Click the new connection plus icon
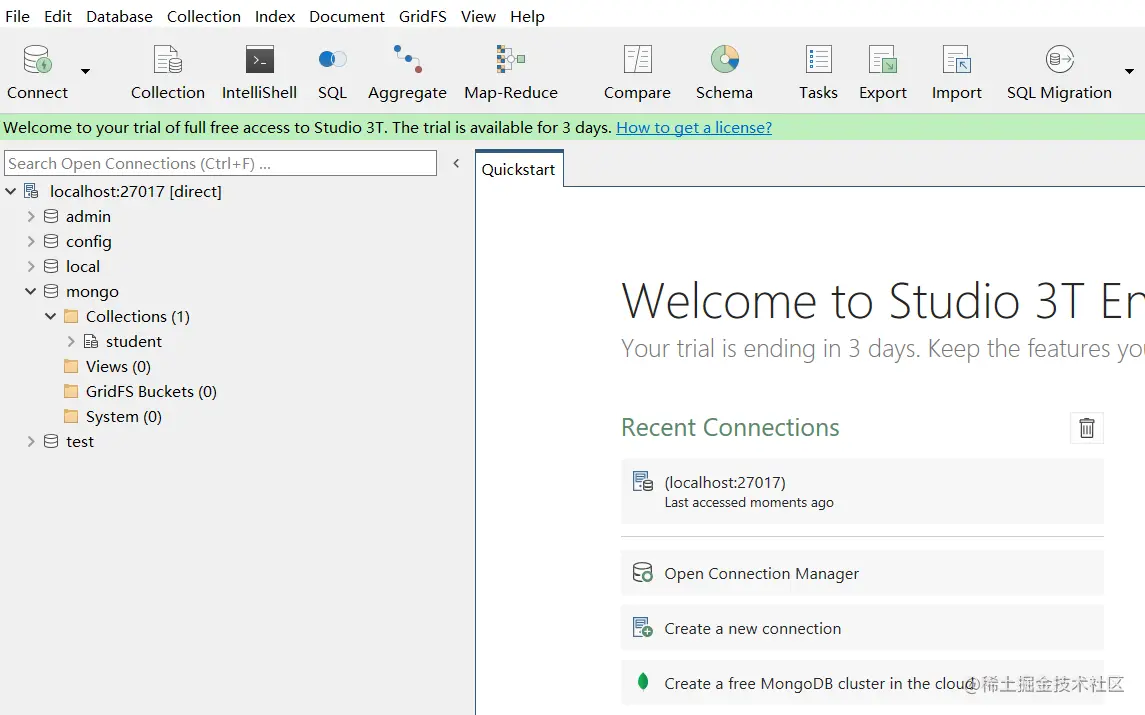Image resolution: width=1145 pixels, height=715 pixels. [x=643, y=627]
